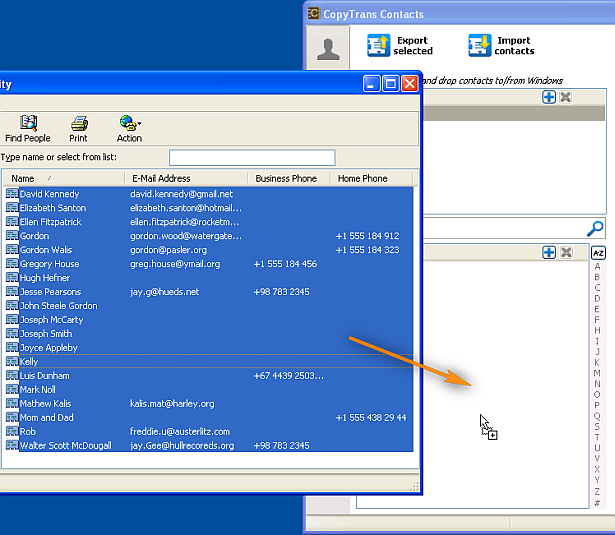Jump to letter M in alphabet index
Screen dimensions: 615x535
coord(597,373)
